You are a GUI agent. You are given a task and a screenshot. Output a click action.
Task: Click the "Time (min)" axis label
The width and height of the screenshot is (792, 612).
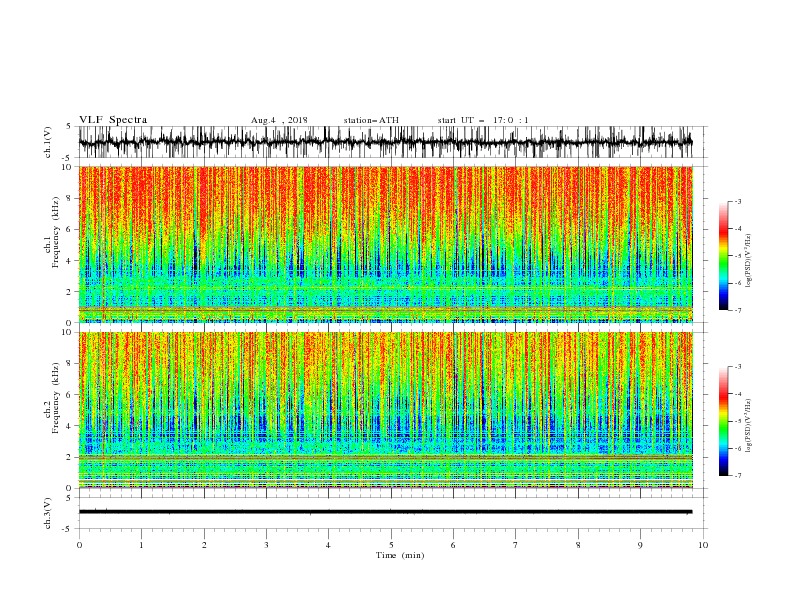(x=400, y=555)
